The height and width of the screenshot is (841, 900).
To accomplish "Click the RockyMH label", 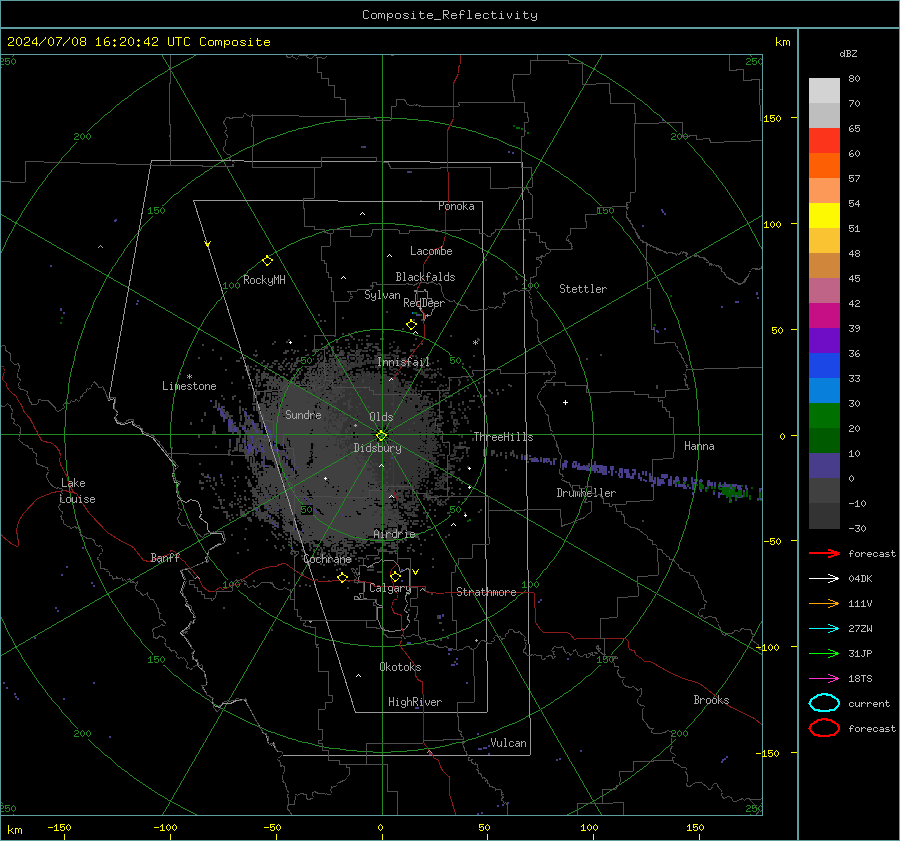I will (x=264, y=280).
